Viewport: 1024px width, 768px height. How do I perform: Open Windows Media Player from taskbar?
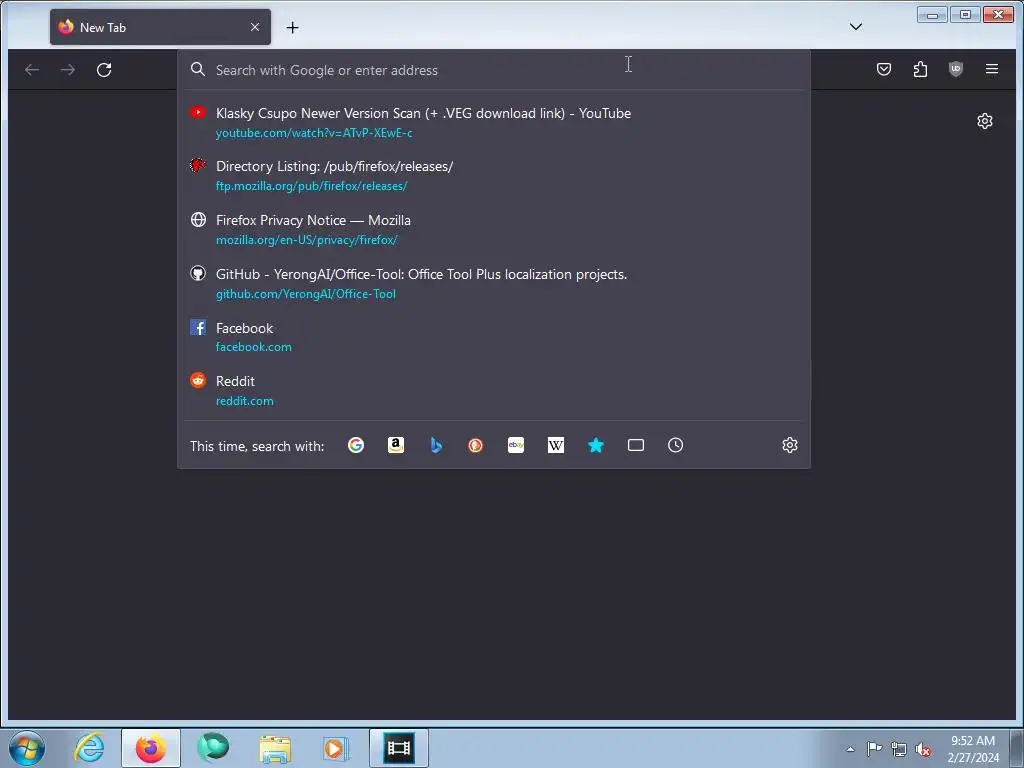336,748
